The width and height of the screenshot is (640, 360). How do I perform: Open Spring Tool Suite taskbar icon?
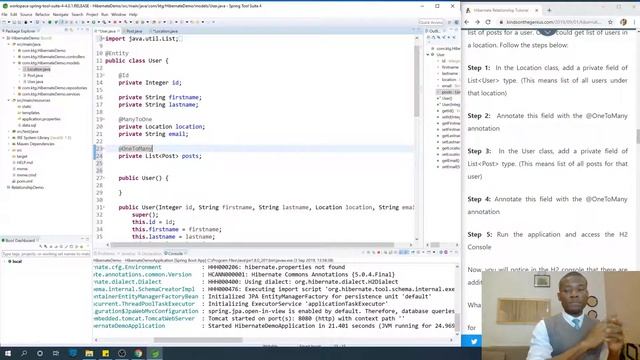click(155, 353)
